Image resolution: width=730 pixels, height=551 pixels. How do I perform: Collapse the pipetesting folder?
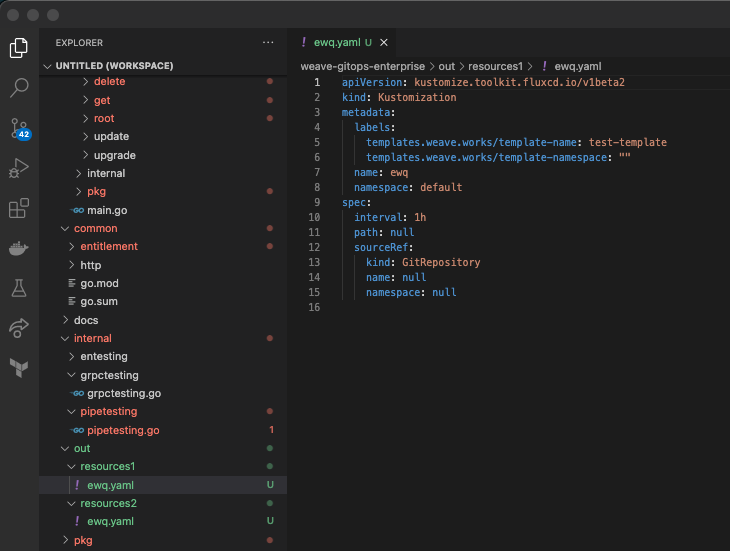(163, 411)
